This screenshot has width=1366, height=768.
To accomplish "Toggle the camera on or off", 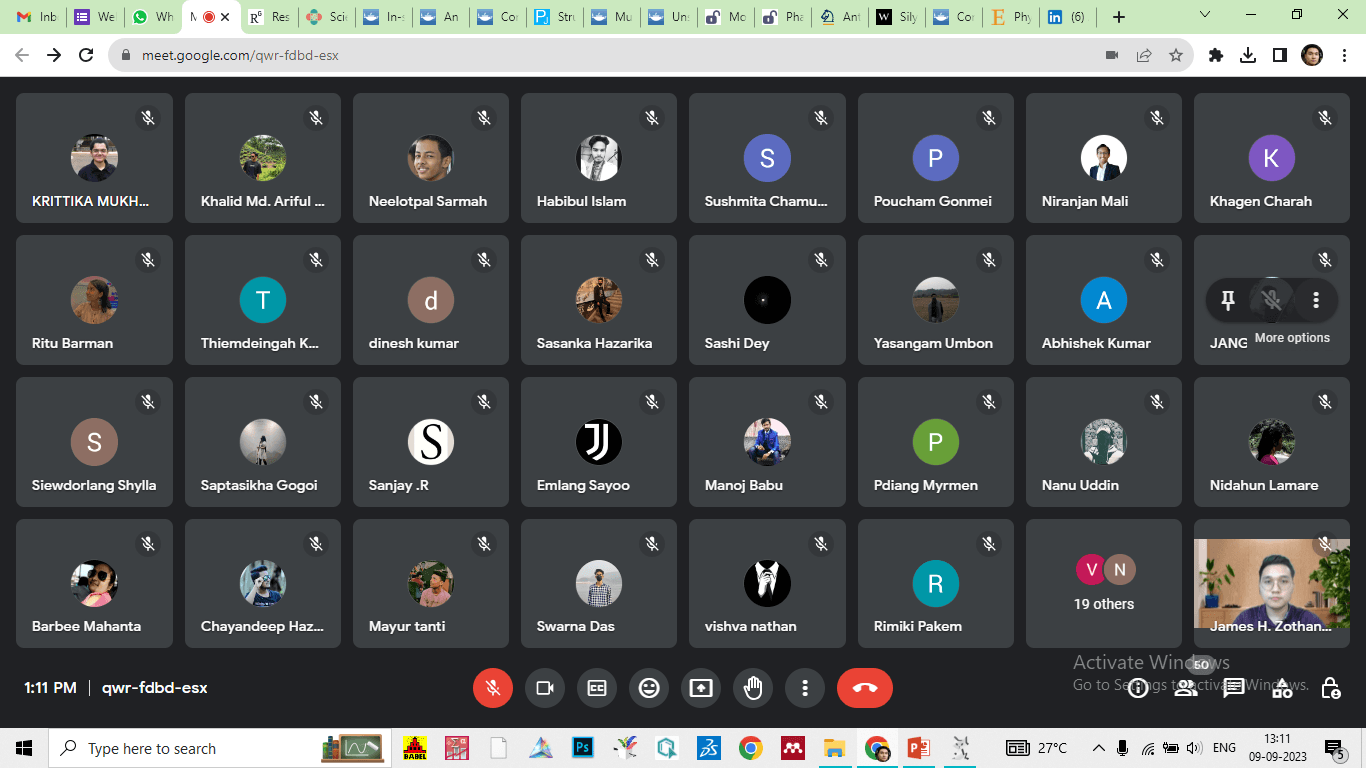I will coord(545,688).
